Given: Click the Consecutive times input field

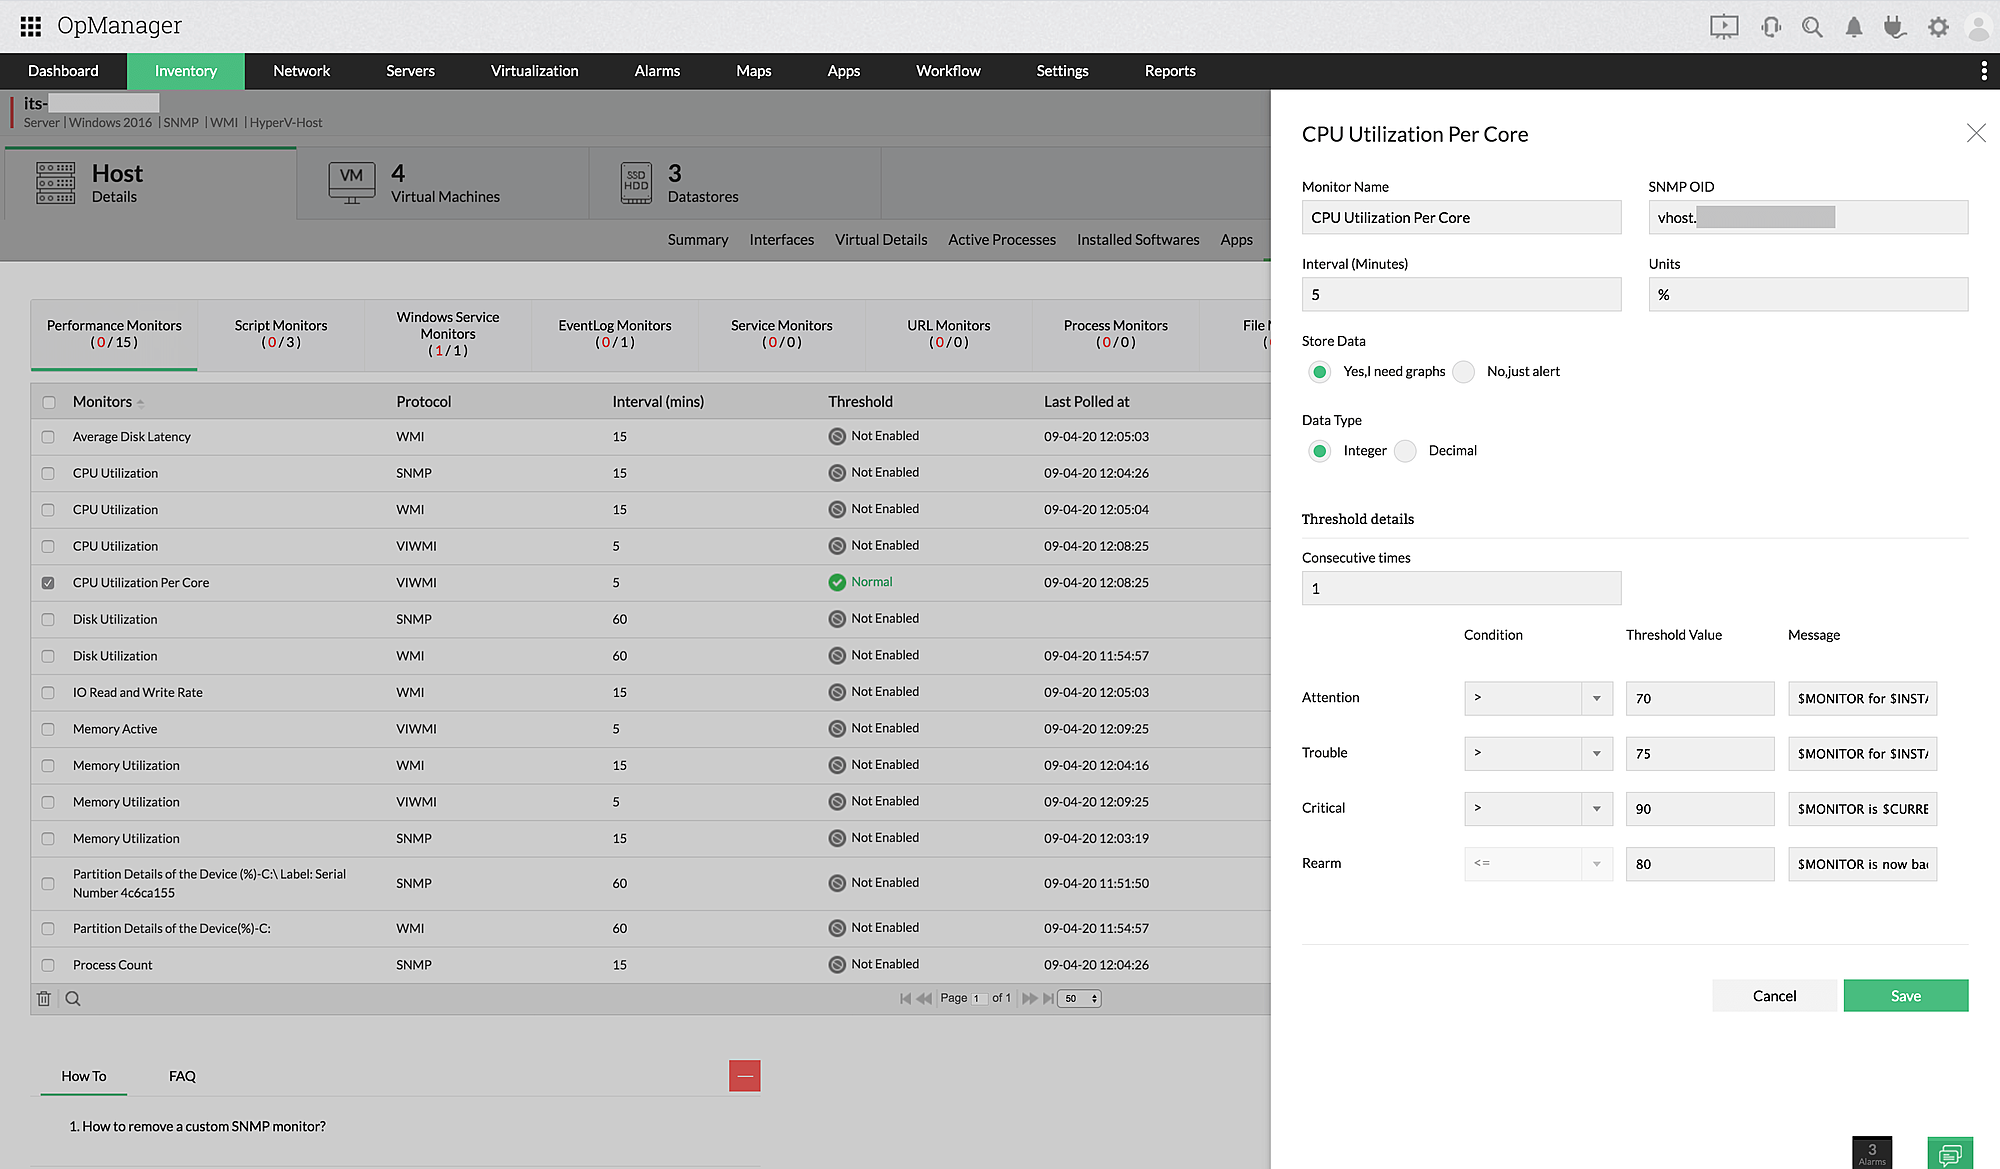Looking at the screenshot, I should [x=1461, y=589].
